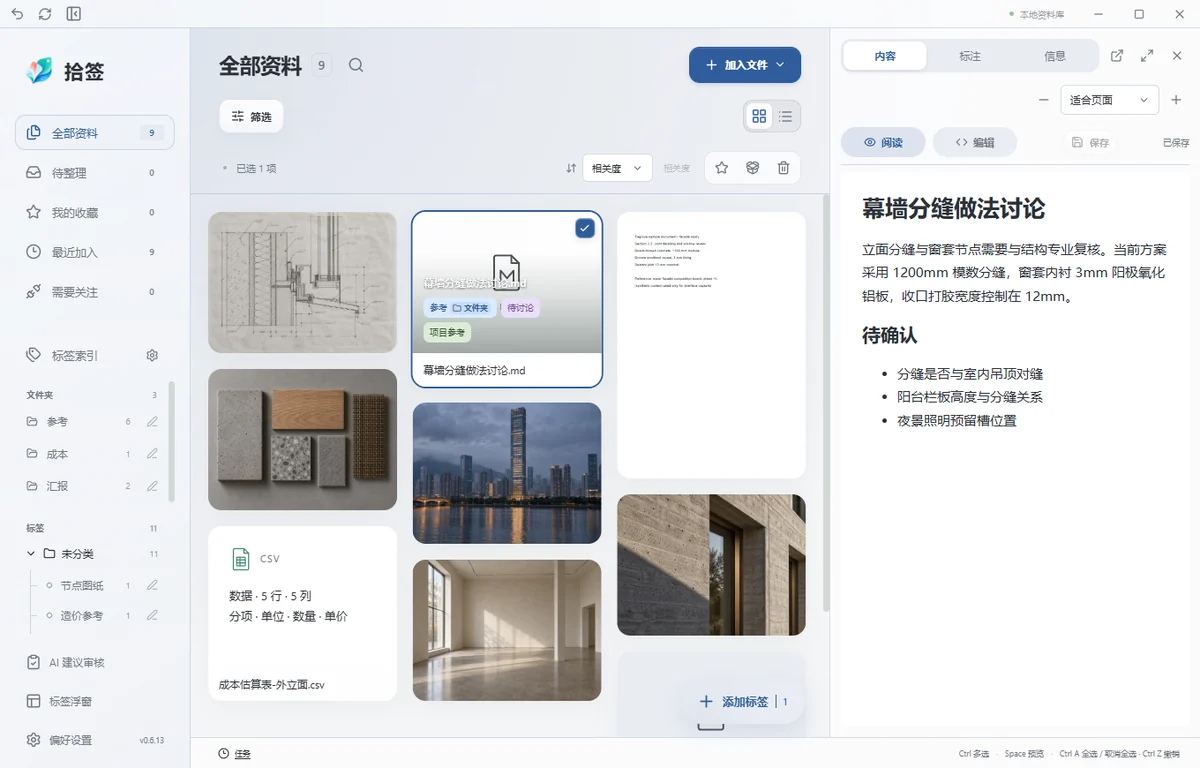Viewport: 1200px width, 768px height.
Task: Click the task status icon in the status bar
Action: pyautogui.click(x=224, y=753)
